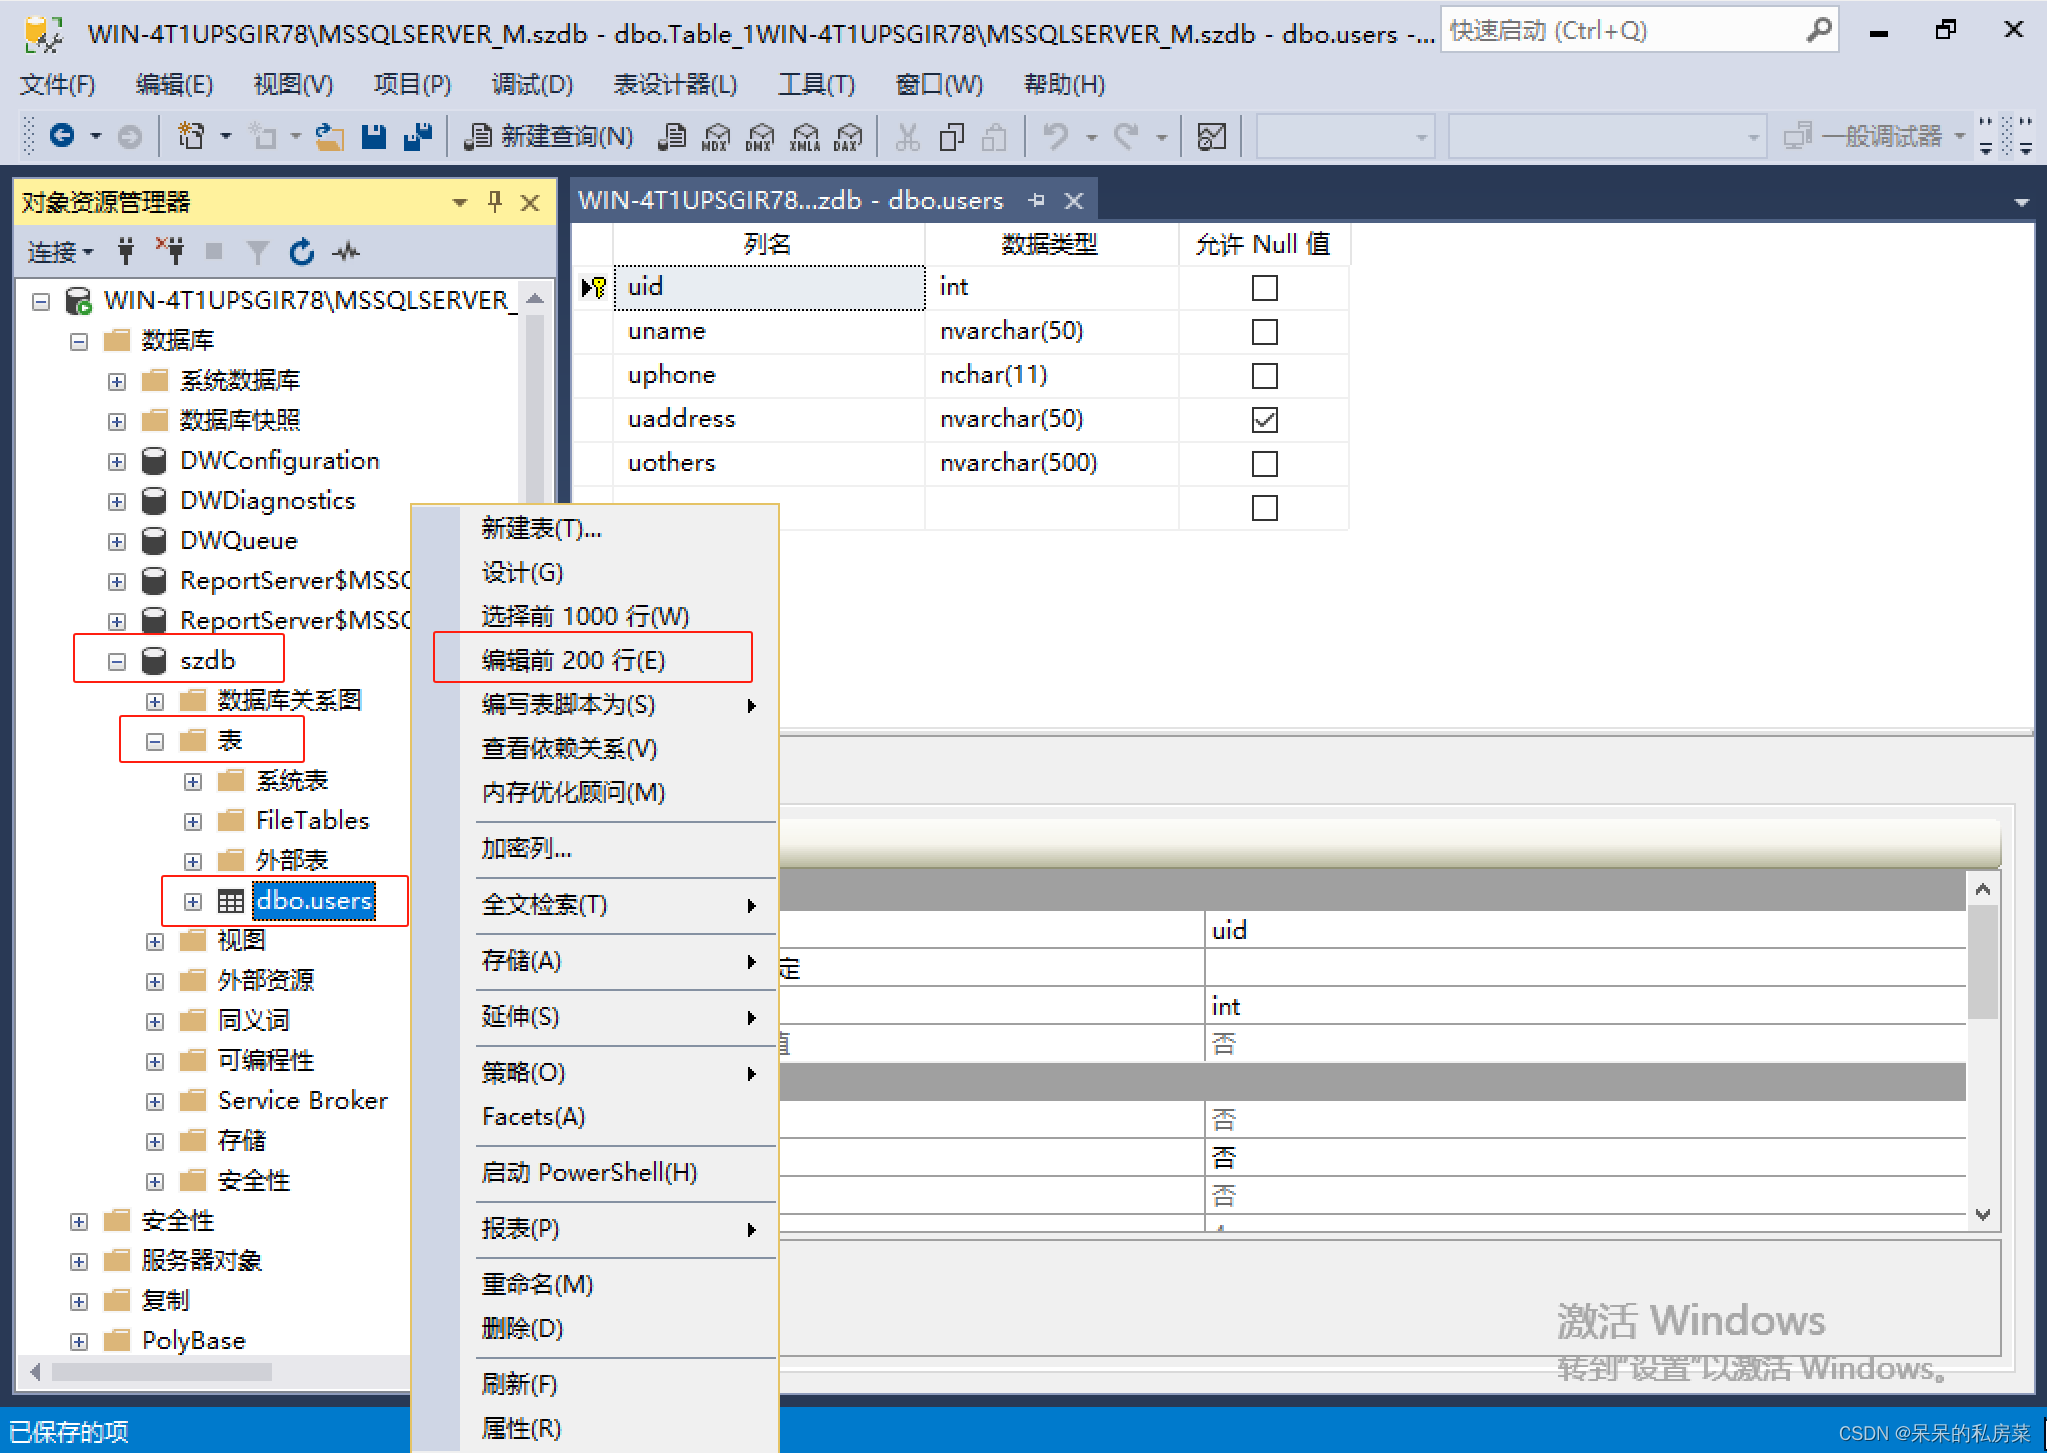The width and height of the screenshot is (2047, 1453).
Task: Click the database engine query icon
Action: [x=672, y=135]
